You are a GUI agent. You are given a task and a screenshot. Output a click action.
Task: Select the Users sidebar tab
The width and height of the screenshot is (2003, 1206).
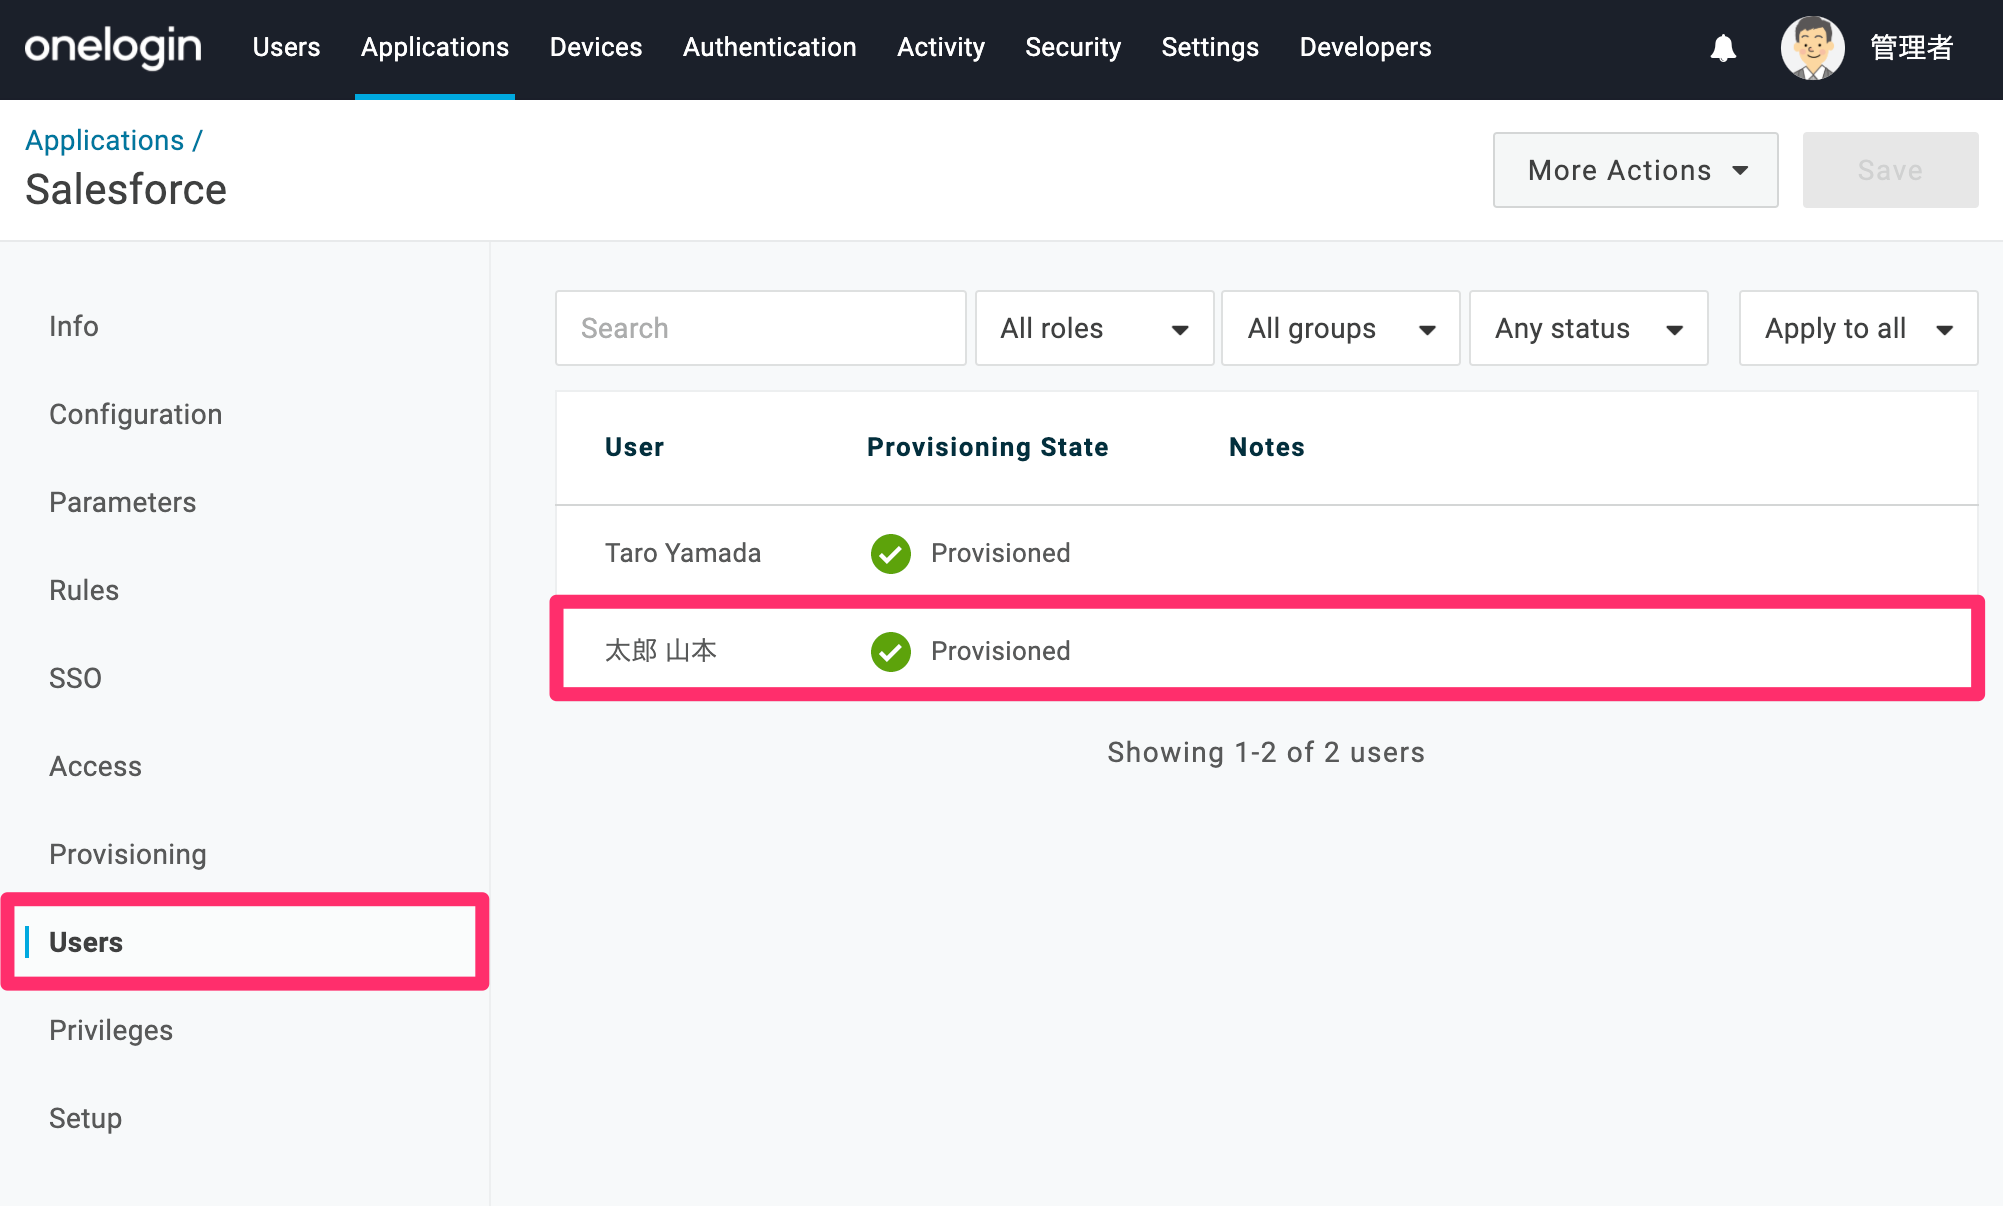245,942
